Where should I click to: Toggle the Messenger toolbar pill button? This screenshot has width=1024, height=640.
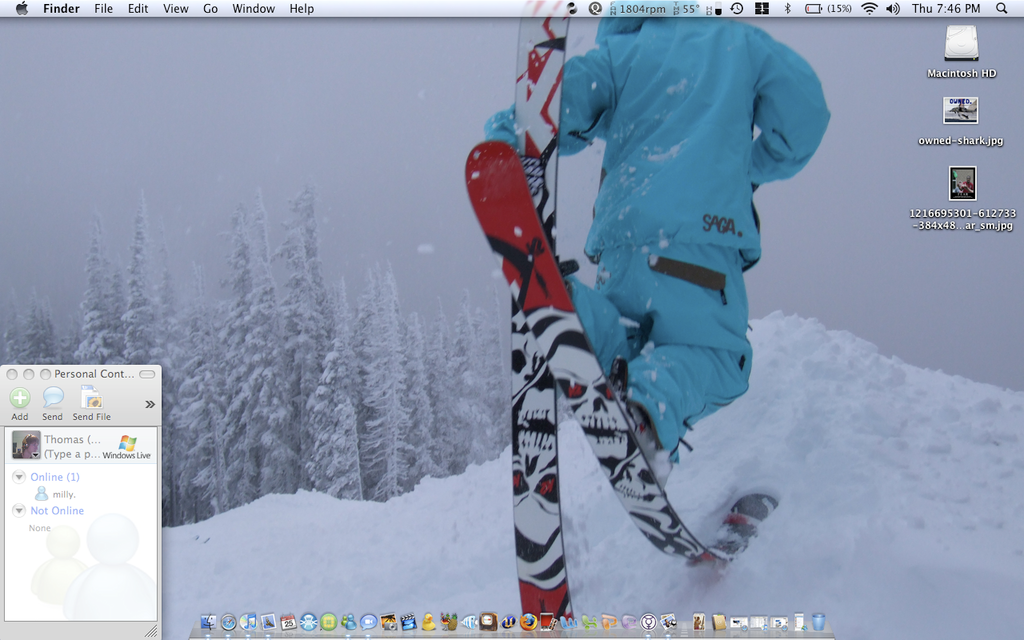[147, 374]
